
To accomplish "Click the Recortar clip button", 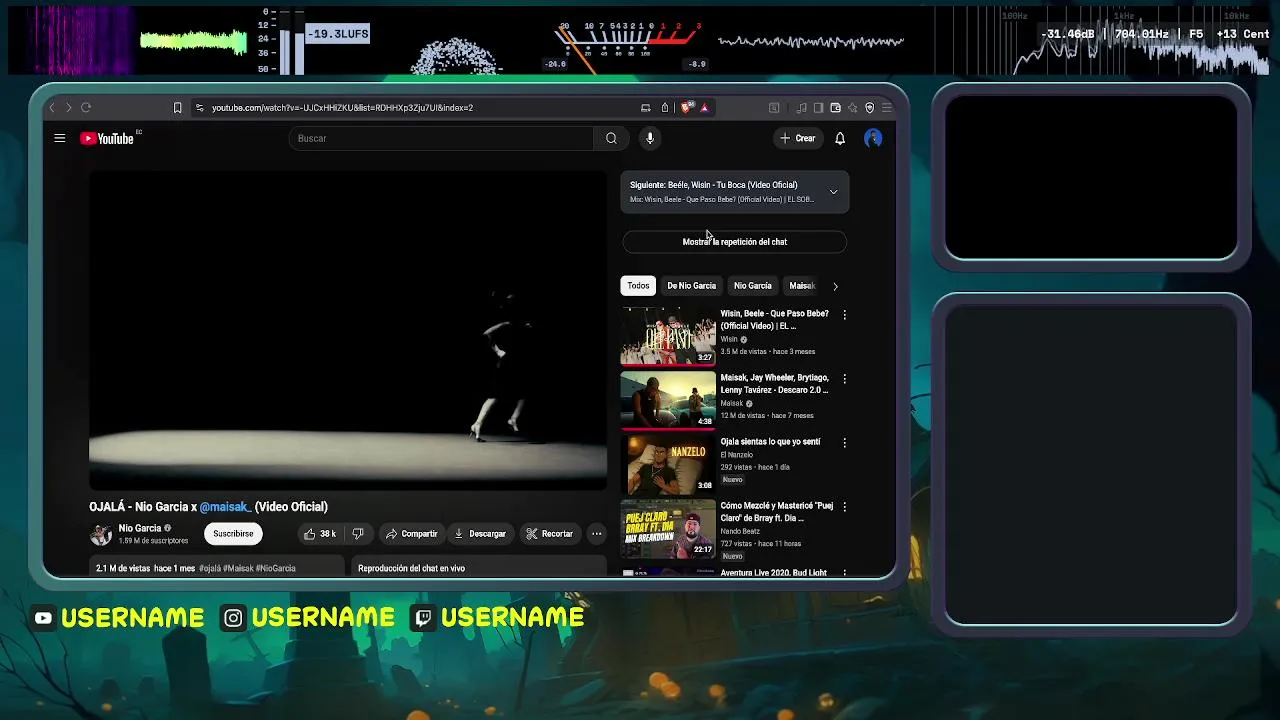I will click(x=549, y=534).
